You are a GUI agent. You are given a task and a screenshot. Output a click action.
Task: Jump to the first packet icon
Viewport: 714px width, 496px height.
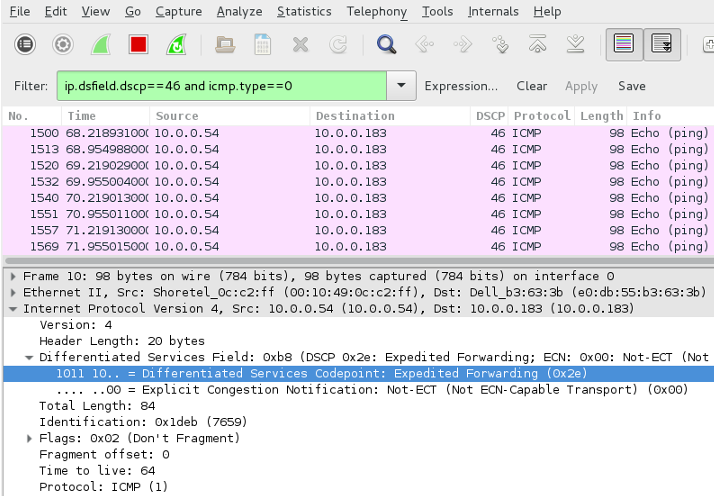click(538, 44)
